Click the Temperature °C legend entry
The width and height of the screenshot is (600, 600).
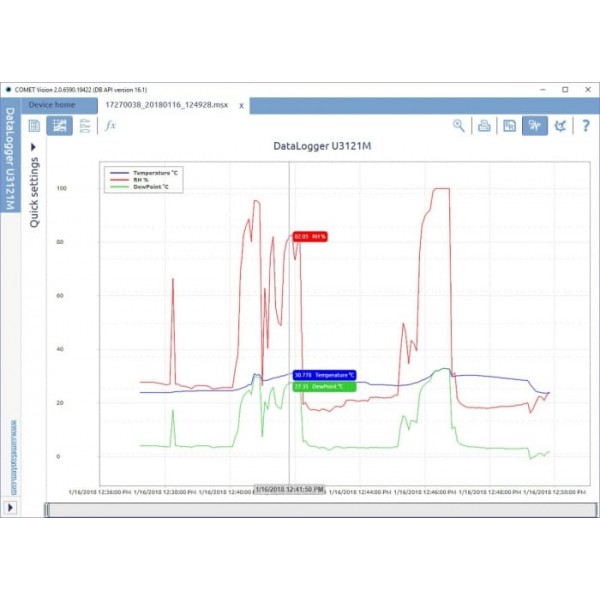pos(146,171)
